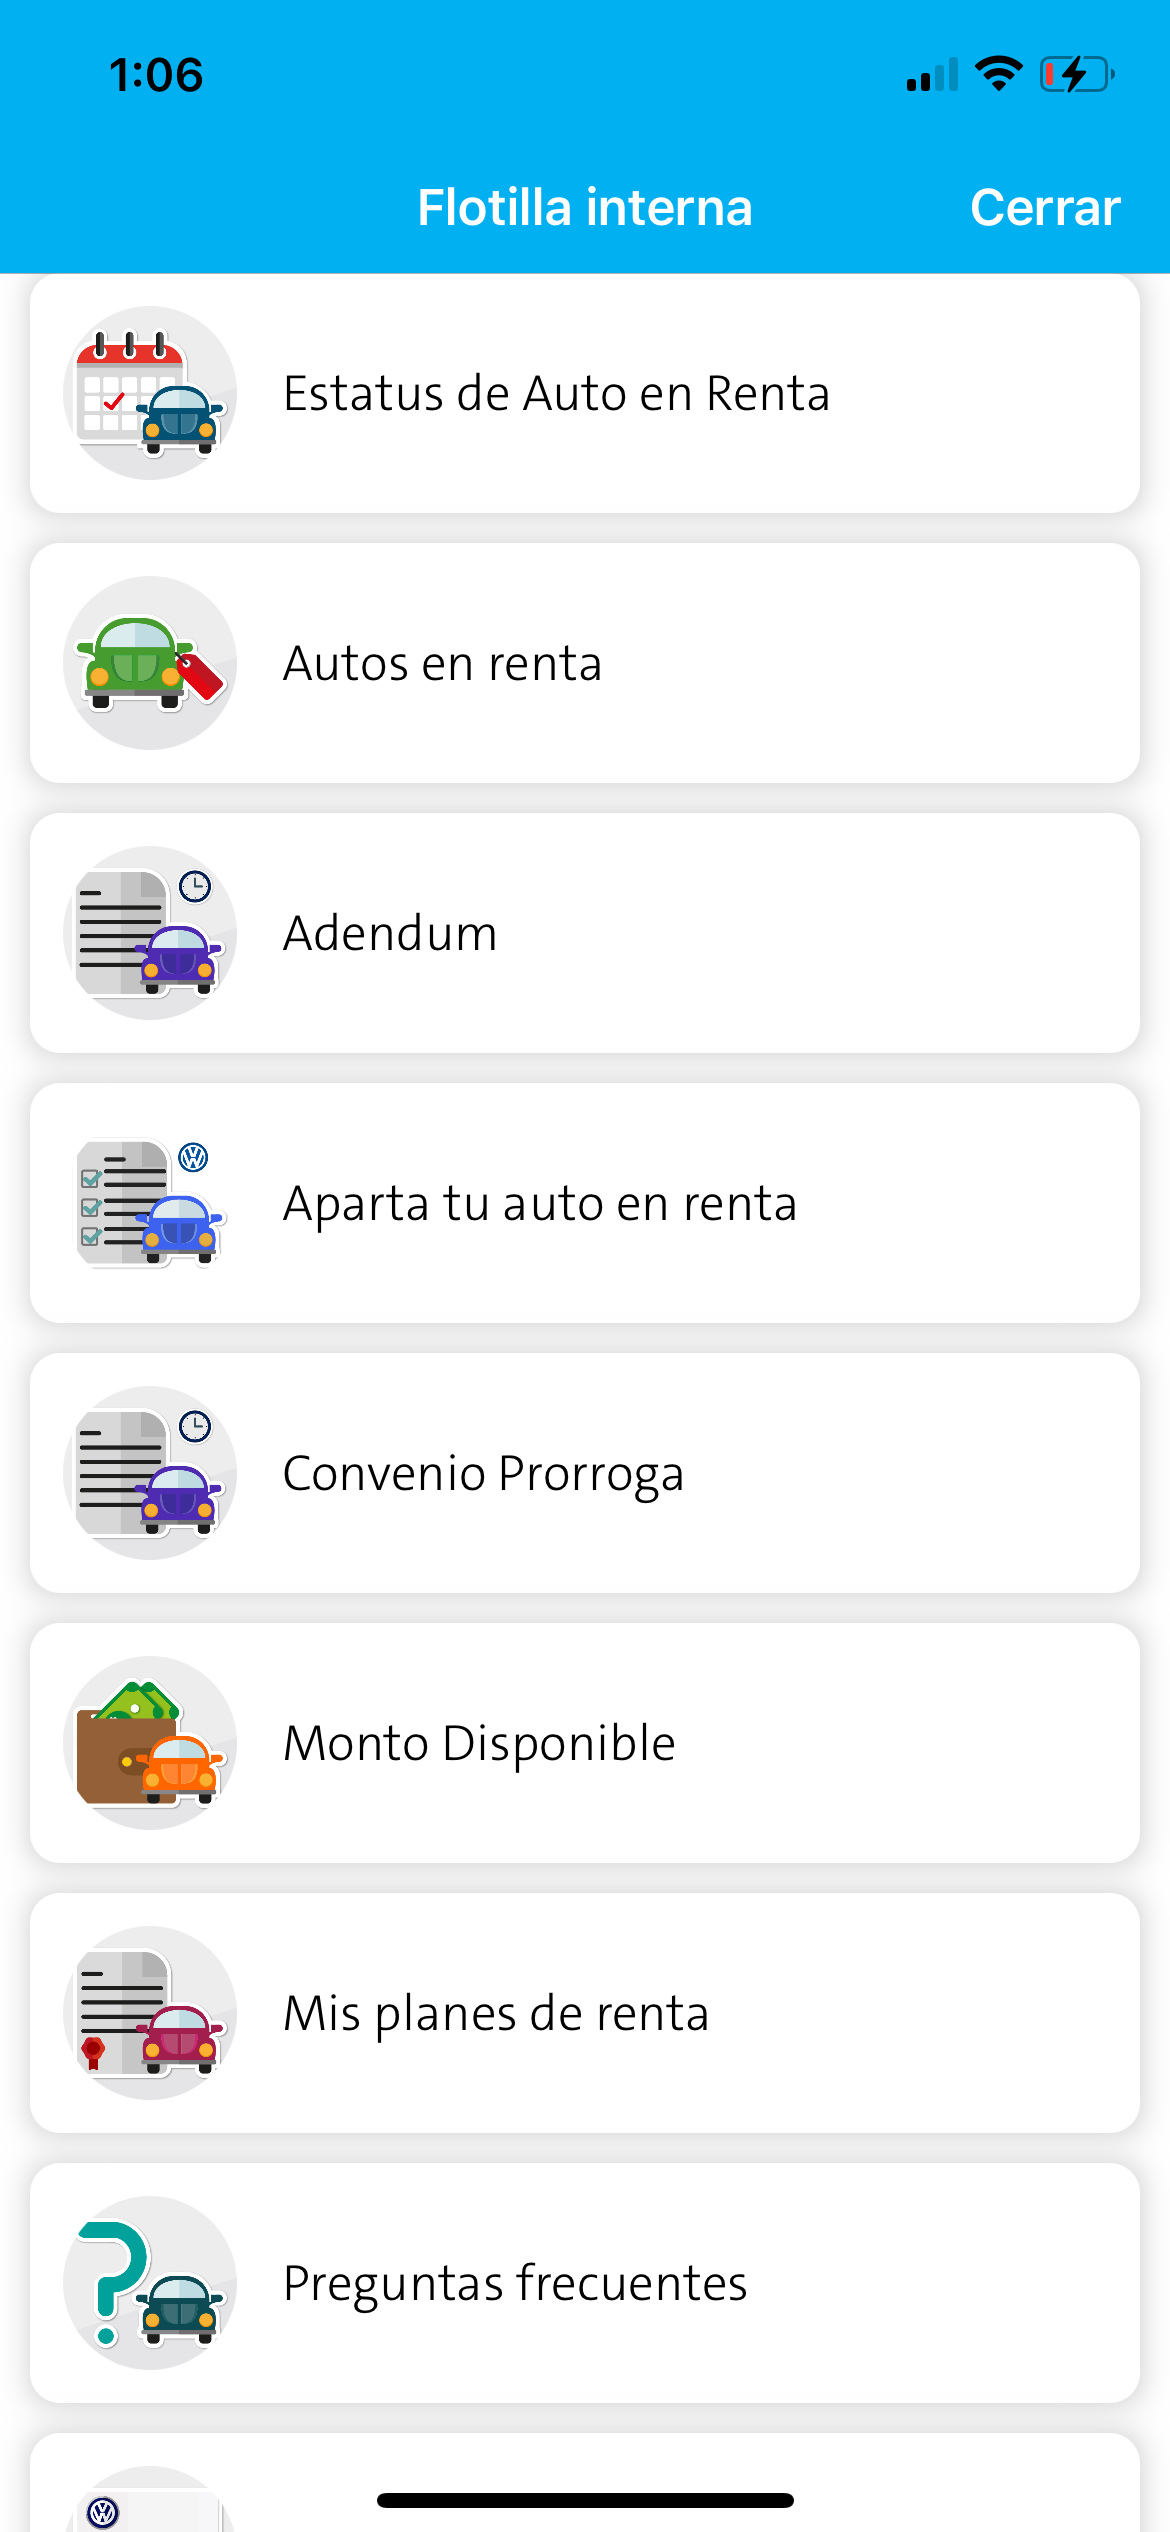Tap the battery charging status icon
Viewport: 1170px width, 2532px height.
click(1077, 75)
